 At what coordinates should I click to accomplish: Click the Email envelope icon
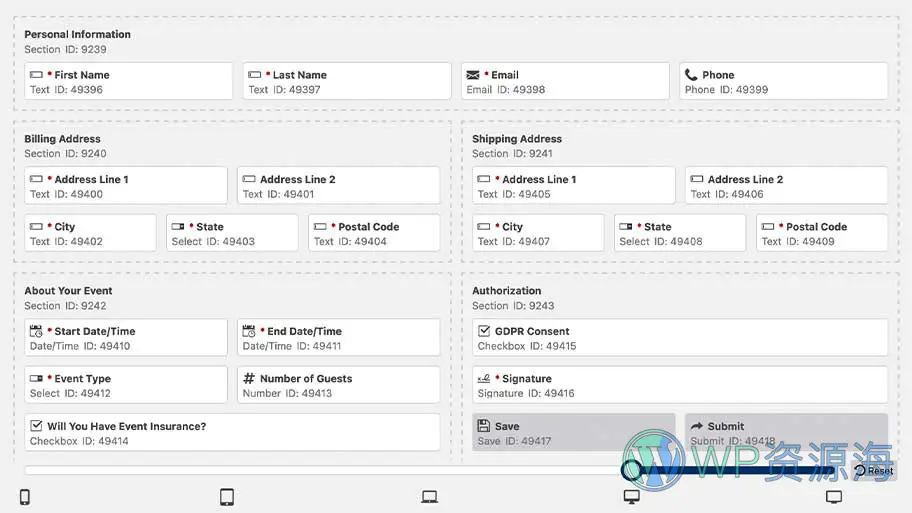tap(473, 75)
